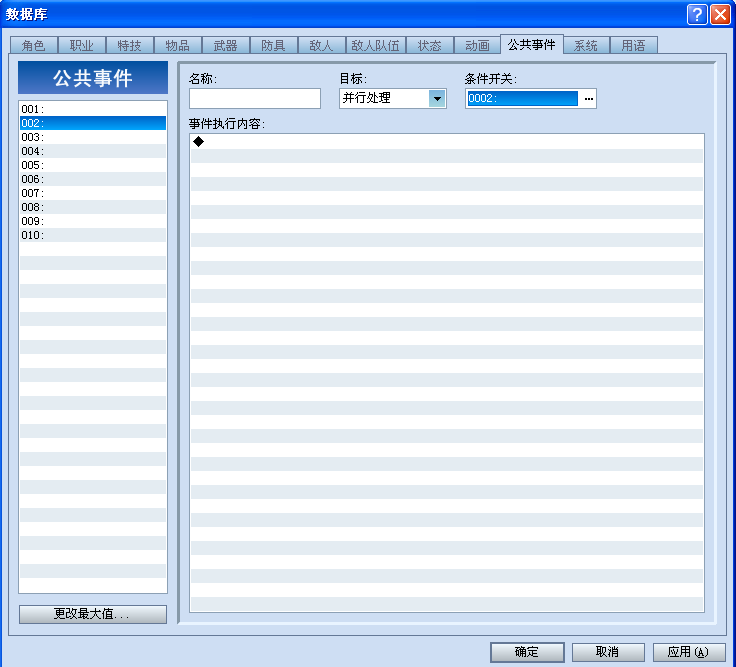Screen dimensions: 736x667
Task: Select common event 001 in list
Action: coord(93,109)
